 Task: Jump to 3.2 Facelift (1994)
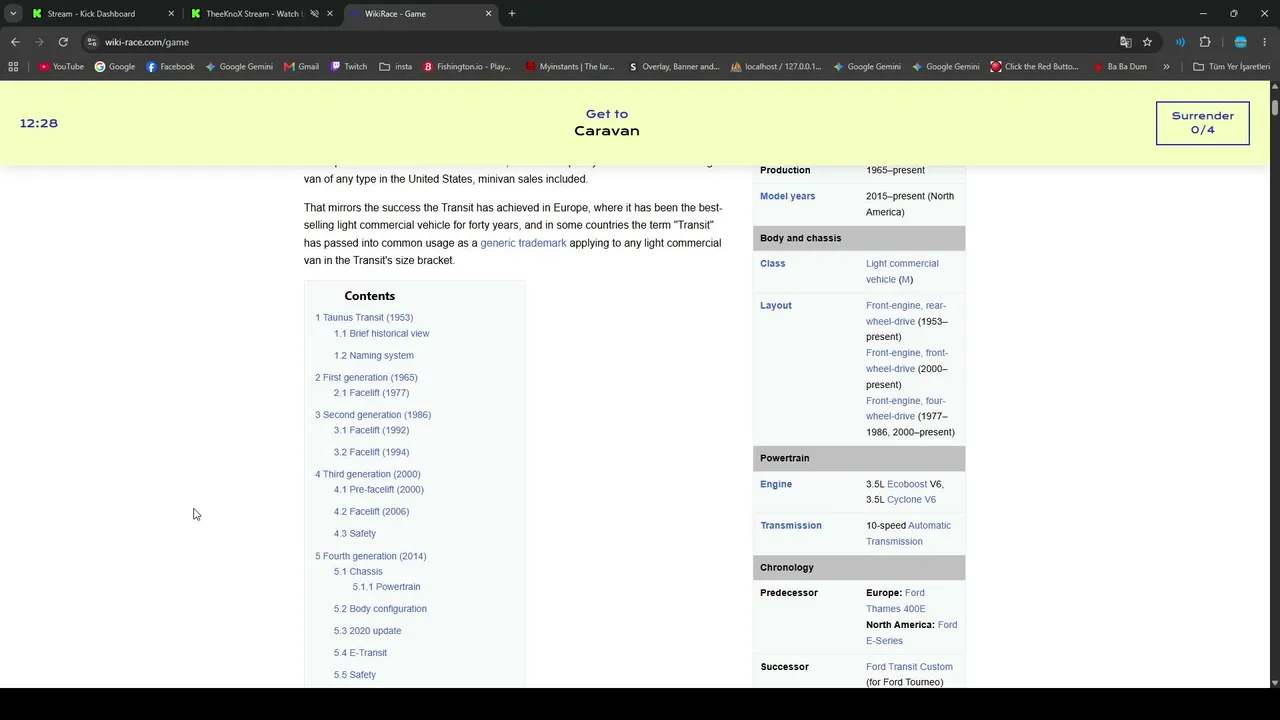(371, 453)
